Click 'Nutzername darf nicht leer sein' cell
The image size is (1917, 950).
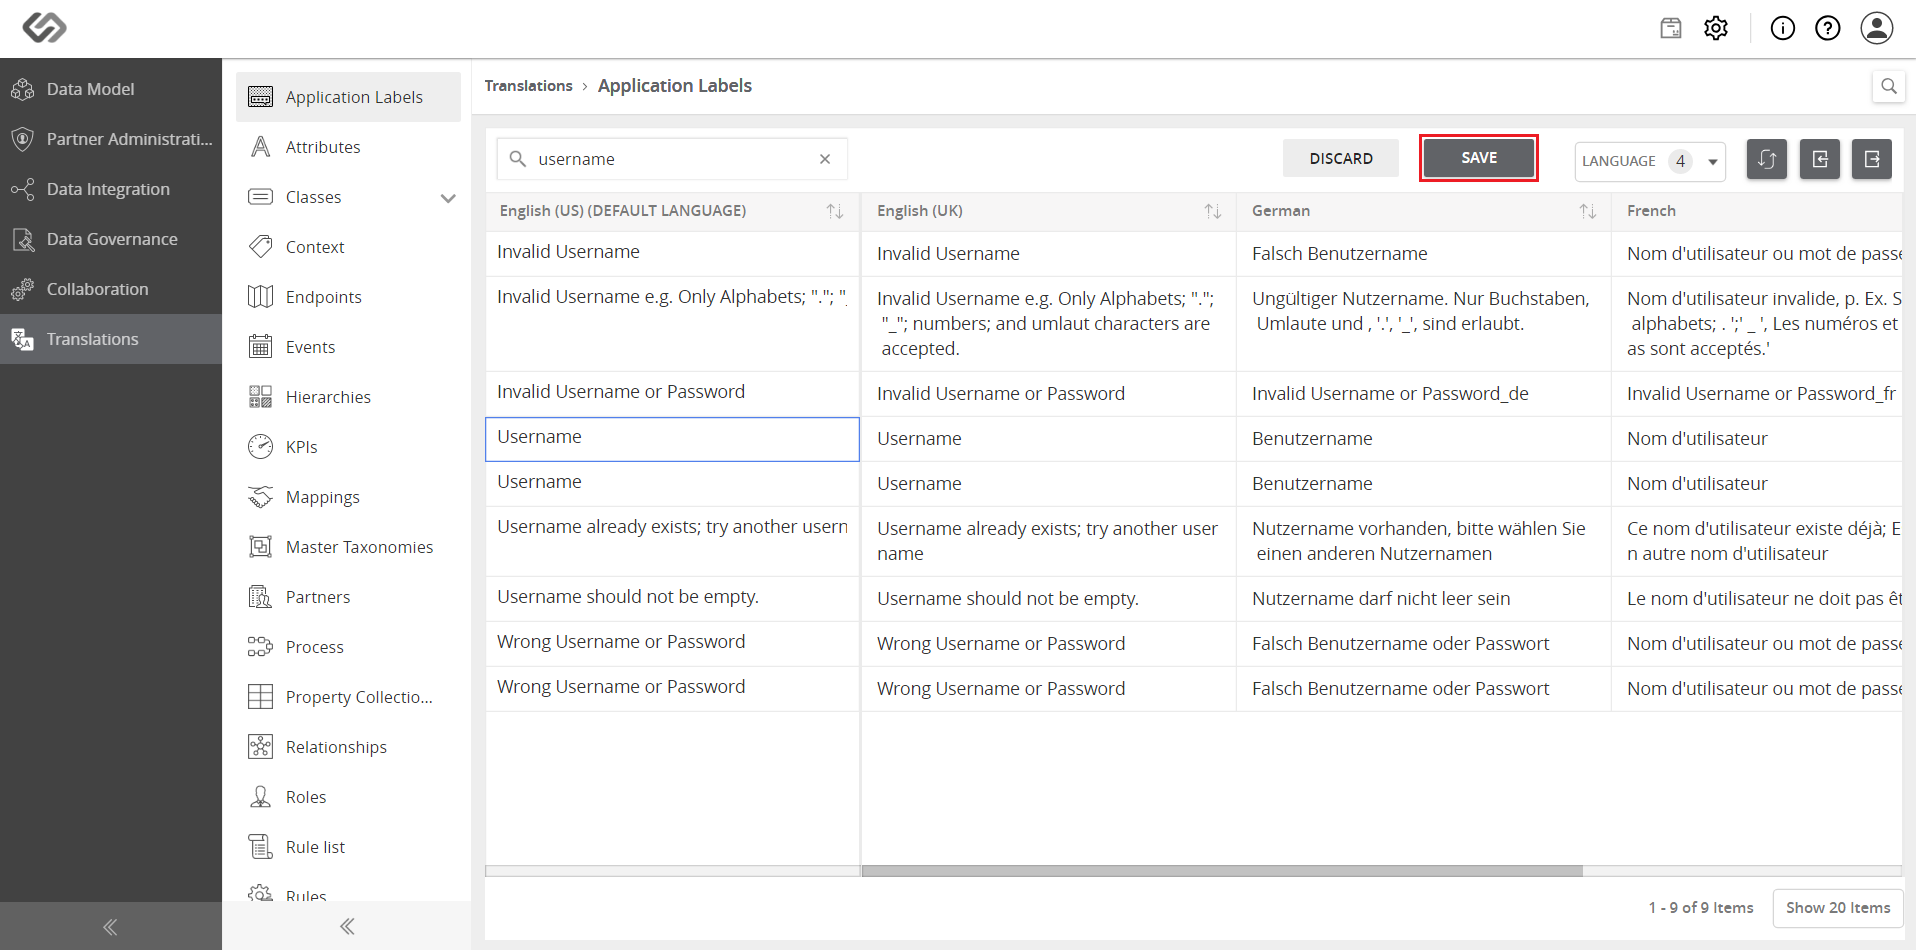pyautogui.click(x=1423, y=599)
